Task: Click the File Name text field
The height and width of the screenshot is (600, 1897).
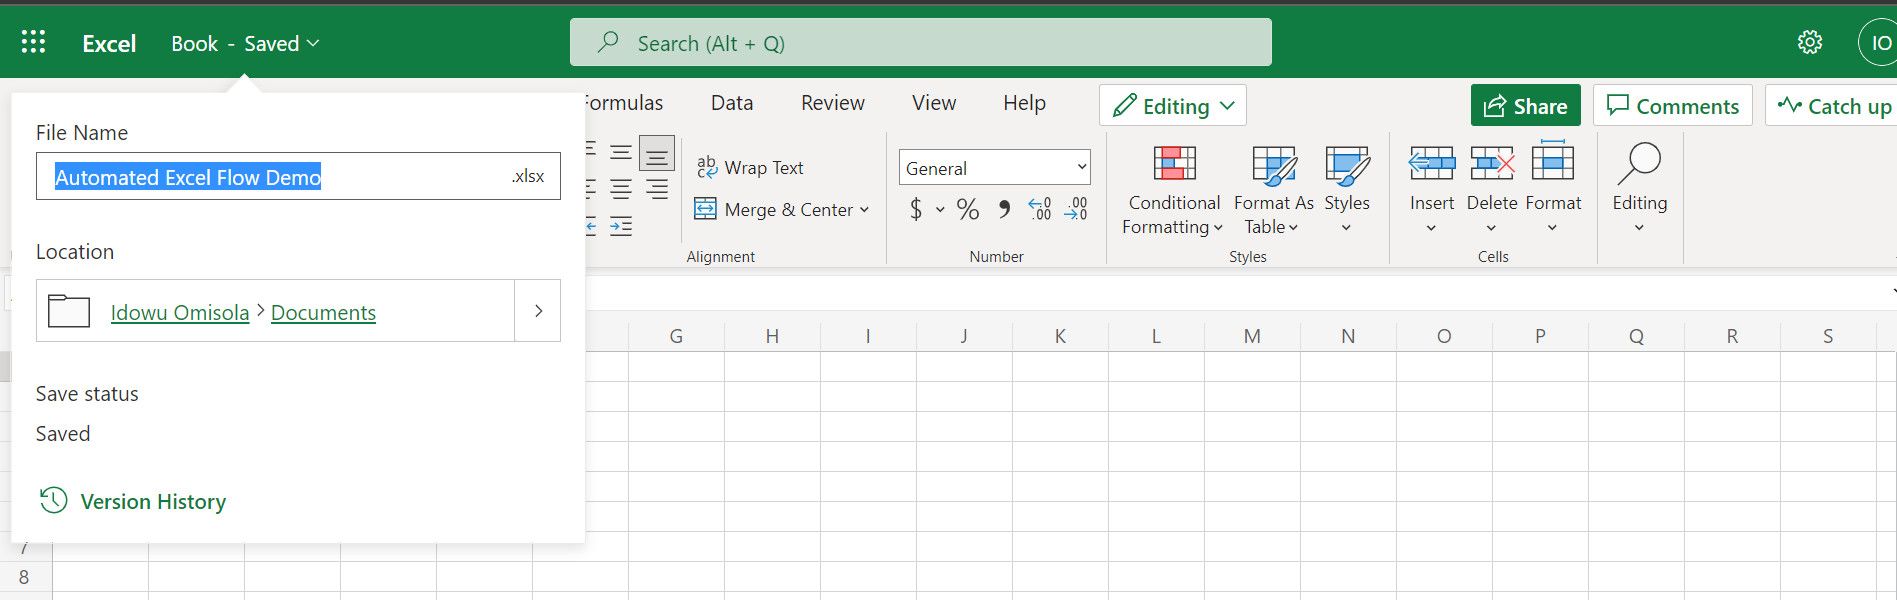Action: [298, 176]
